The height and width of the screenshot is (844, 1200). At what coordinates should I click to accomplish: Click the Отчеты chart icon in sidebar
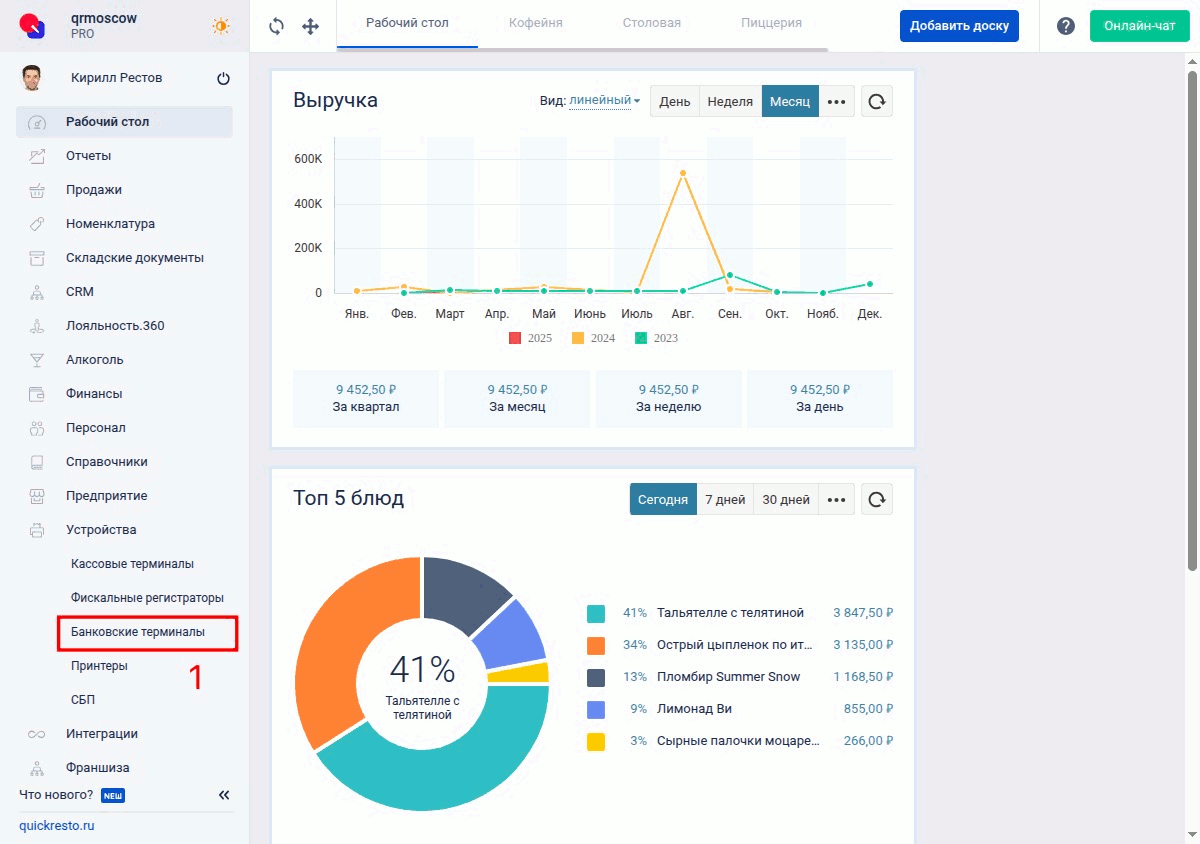point(38,156)
